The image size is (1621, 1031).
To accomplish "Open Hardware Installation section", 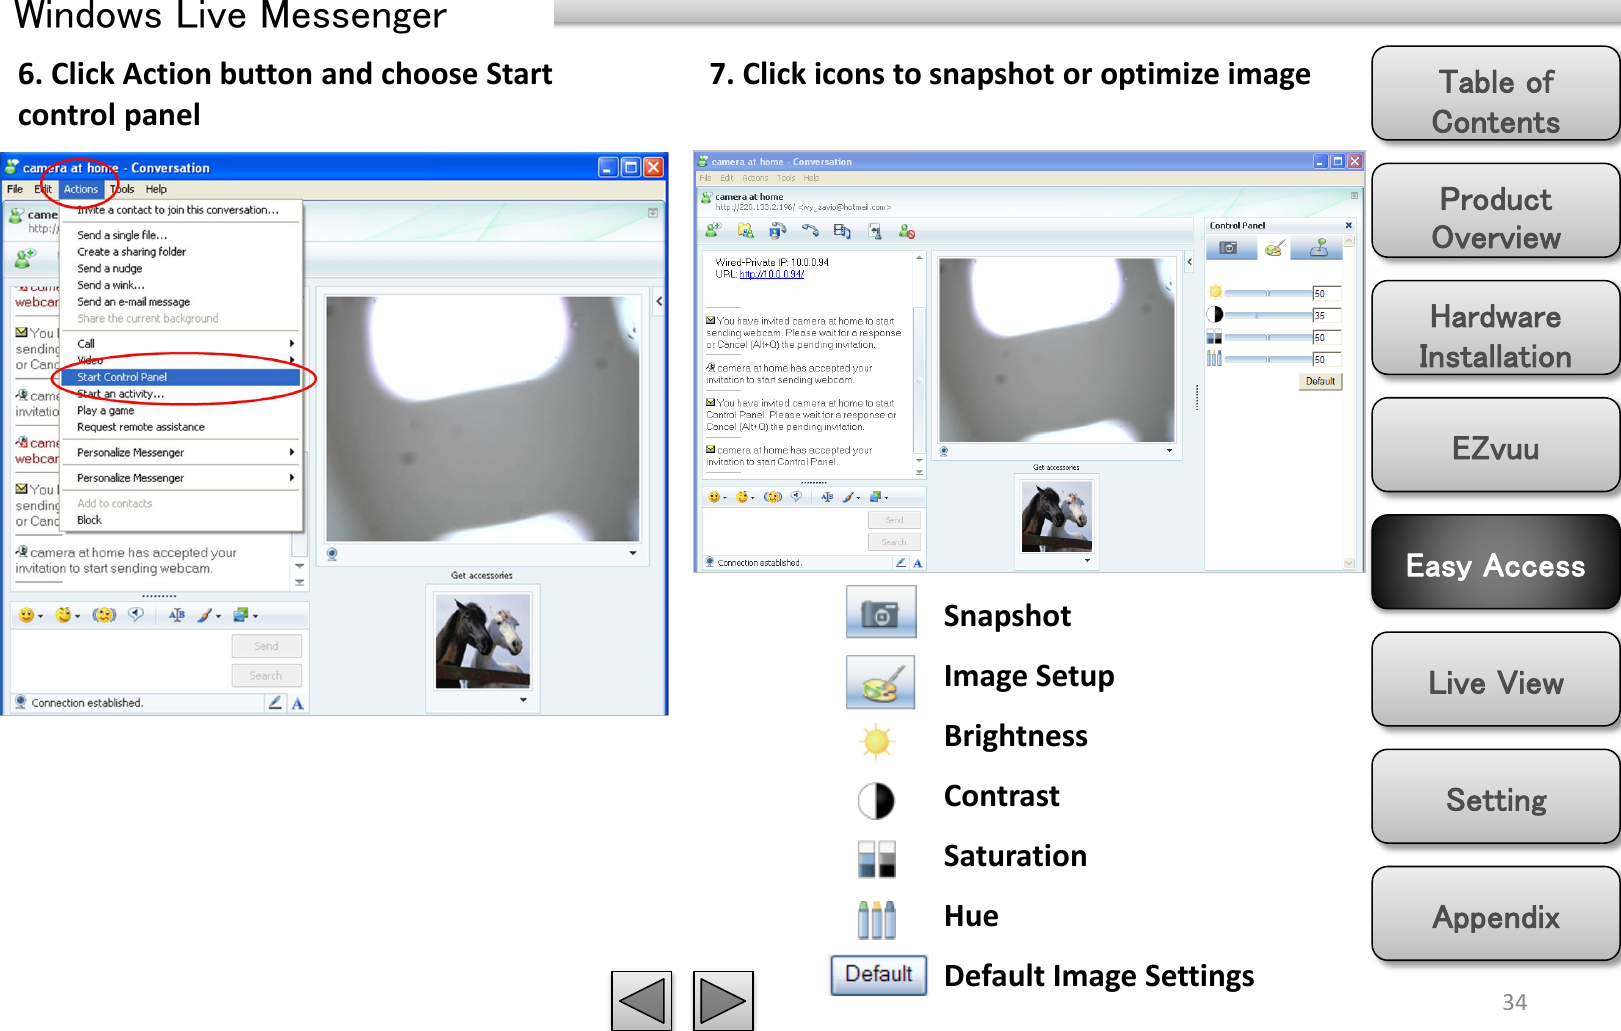I will coord(1496,329).
